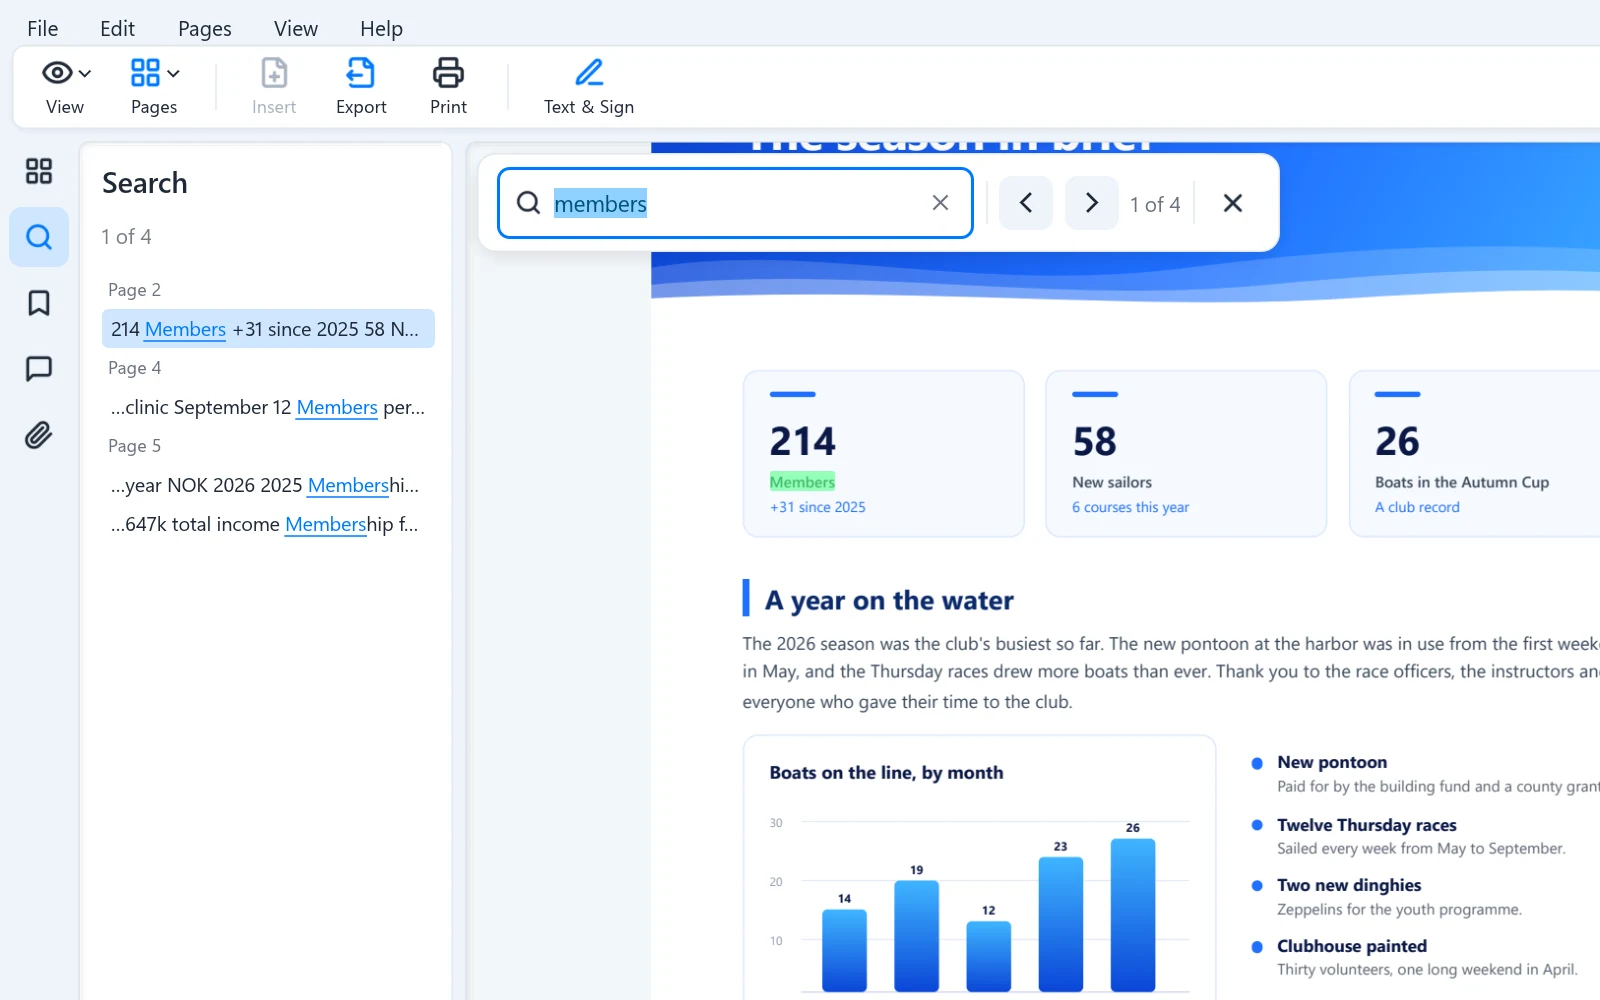1600x1000 pixels.
Task: Click the 'Page 2' group header
Action: [x=134, y=290]
